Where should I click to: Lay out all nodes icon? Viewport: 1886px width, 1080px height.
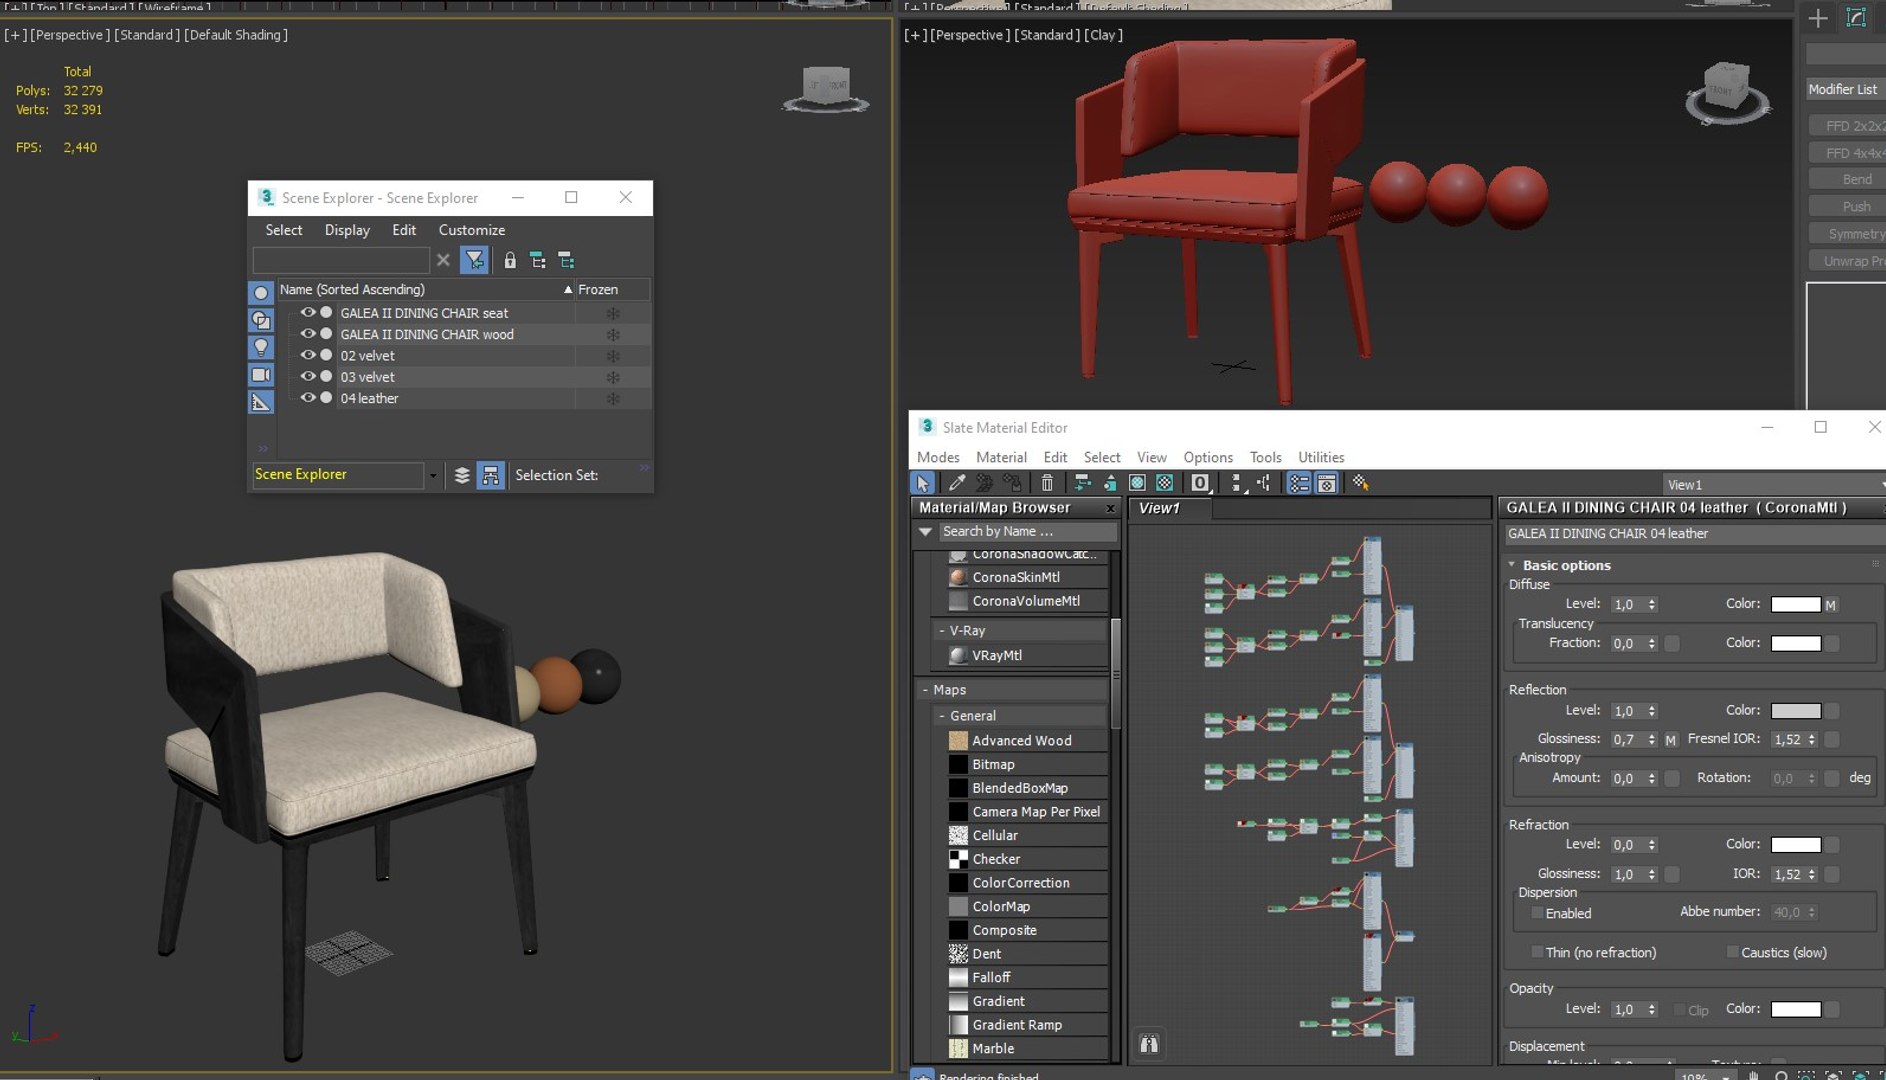pyautogui.click(x=1237, y=483)
